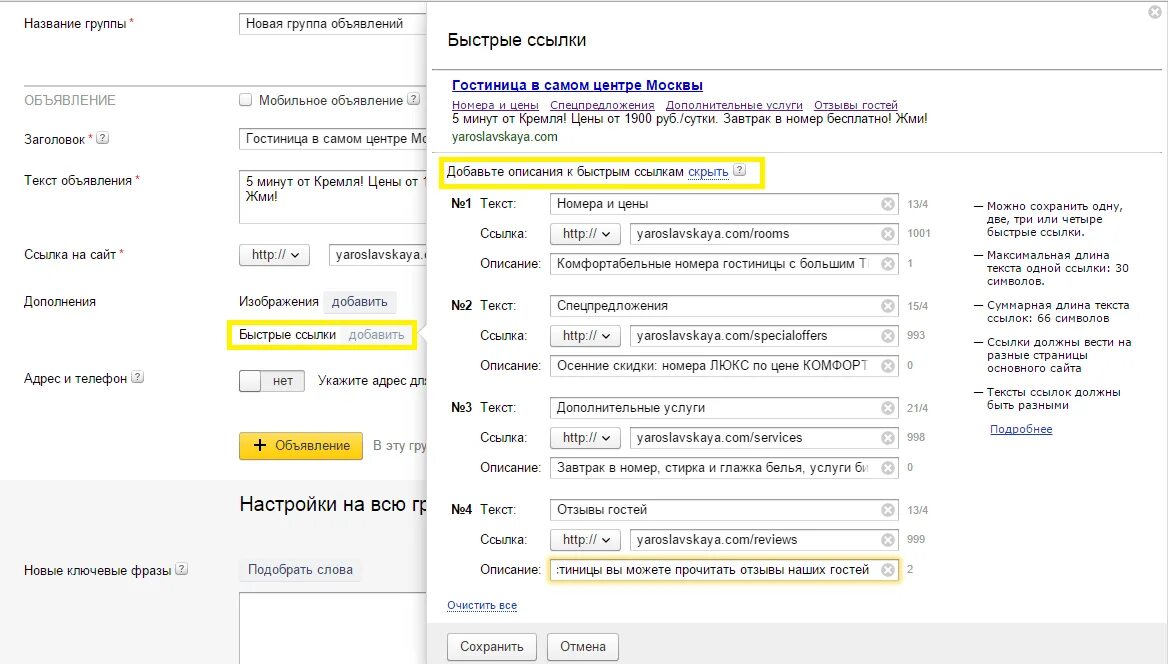Click help icon next to 'скрыть' link
The height and width of the screenshot is (664, 1168).
tap(739, 171)
